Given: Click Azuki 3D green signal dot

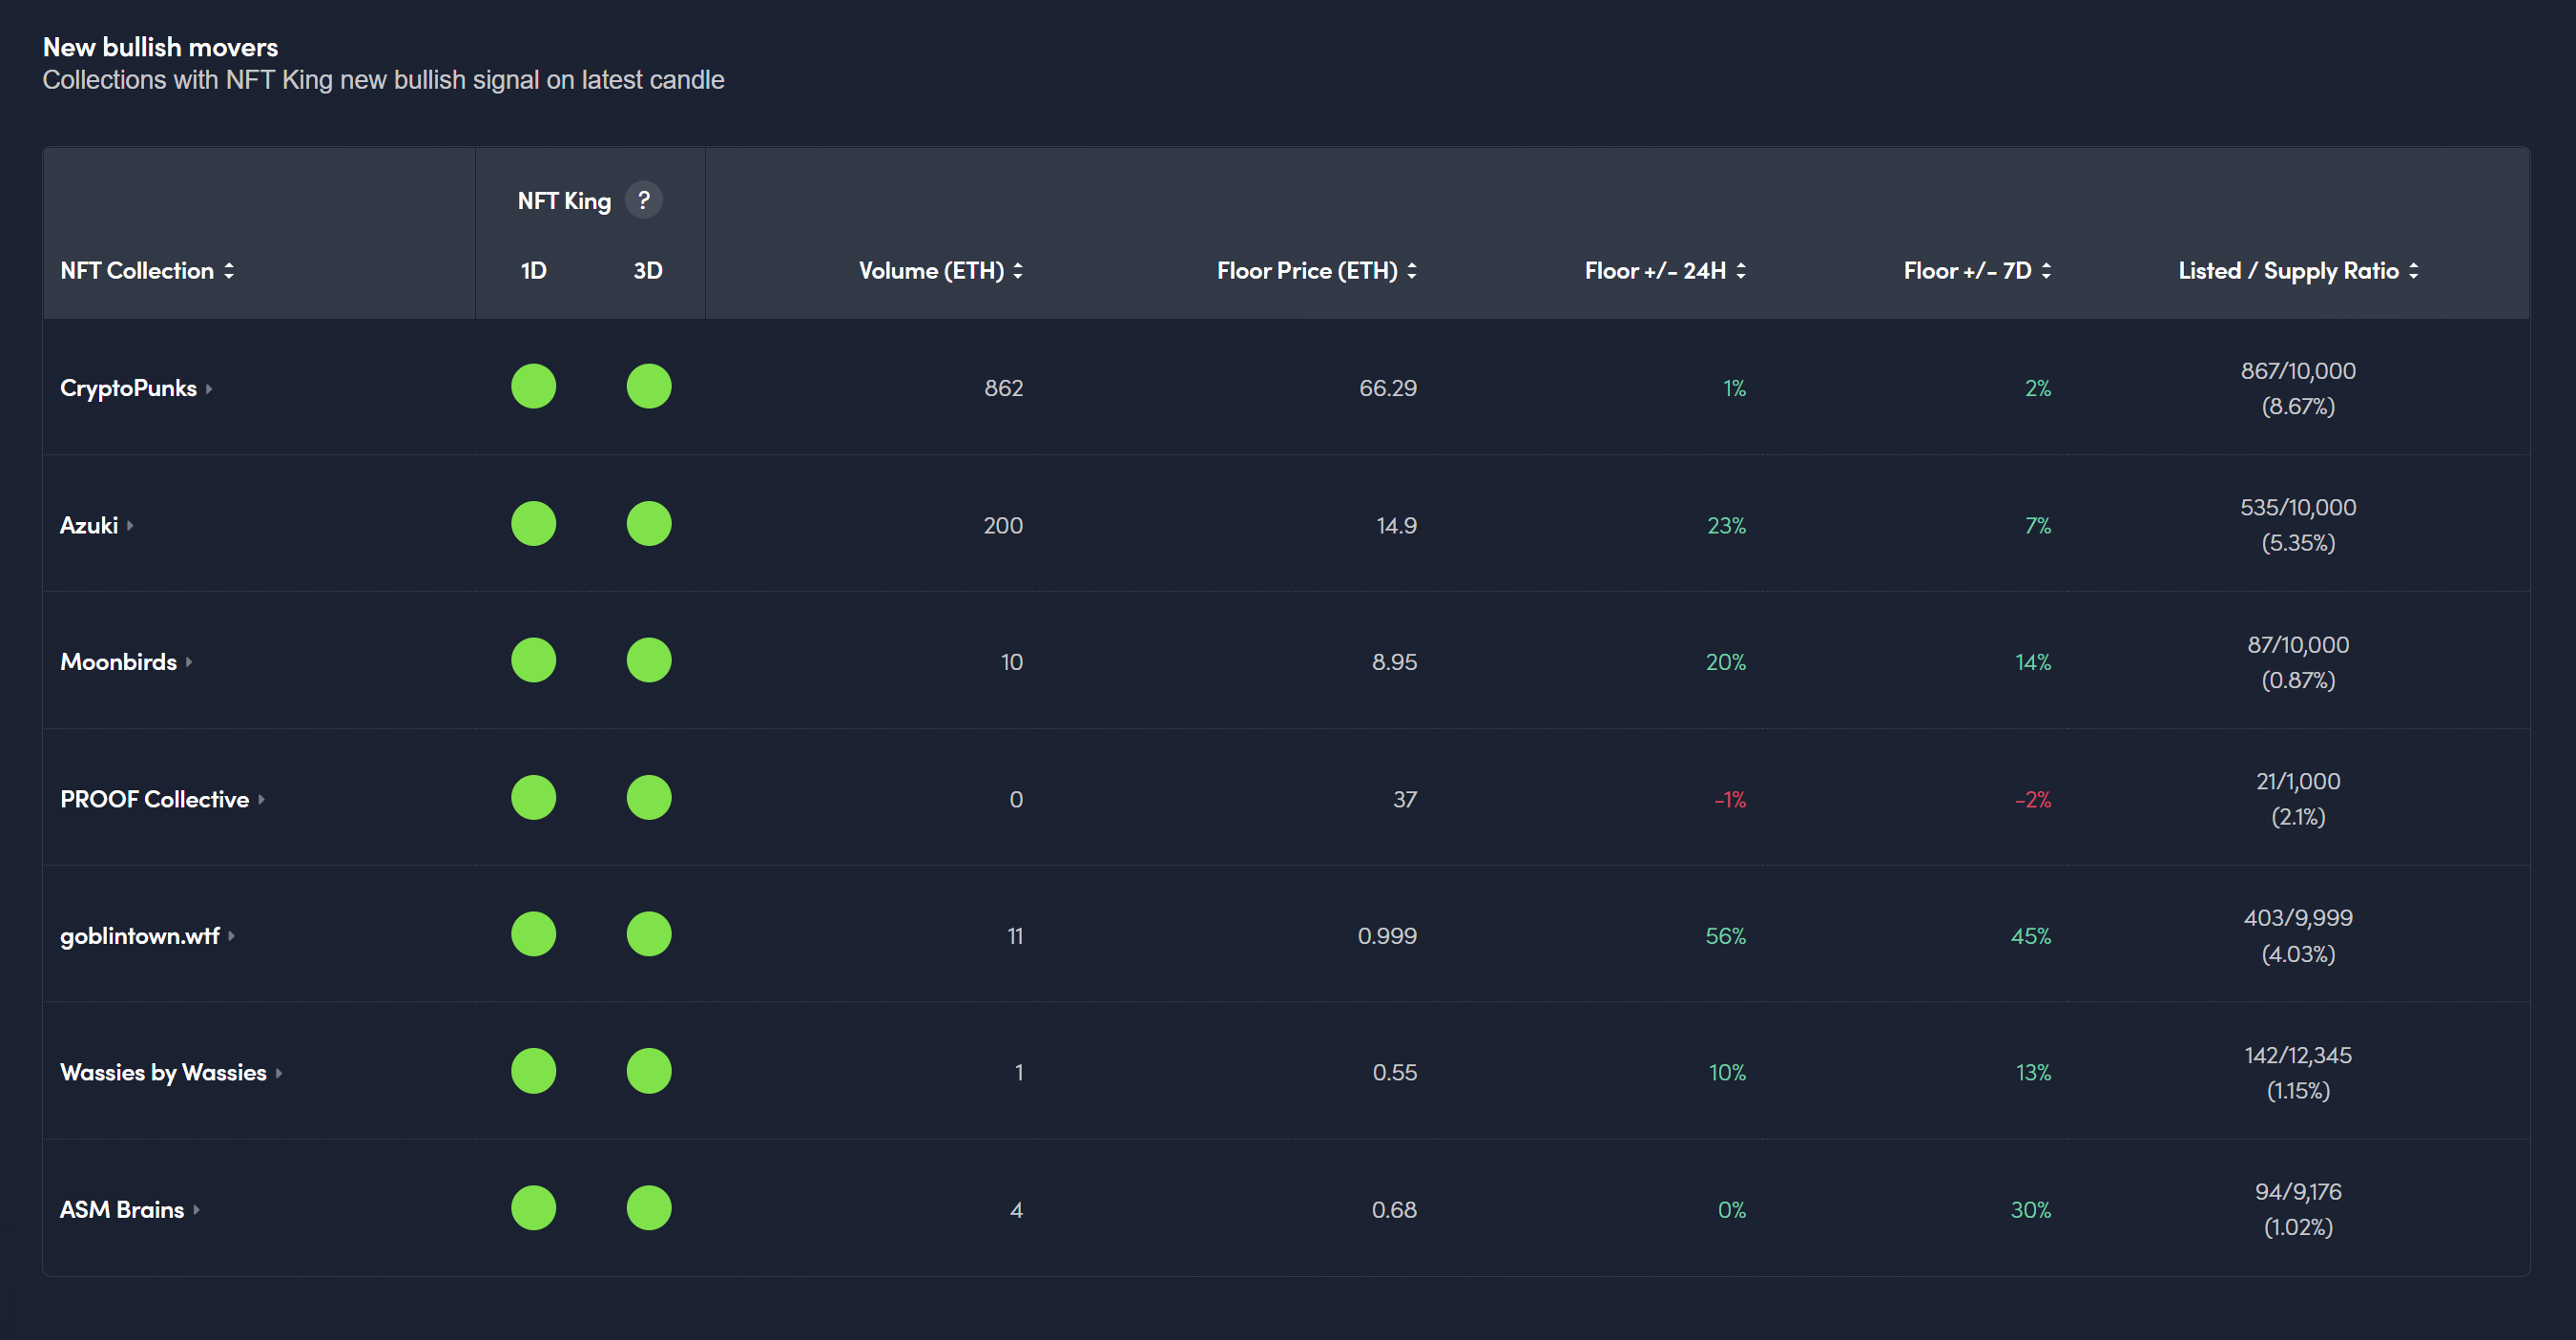Looking at the screenshot, I should [x=648, y=524].
